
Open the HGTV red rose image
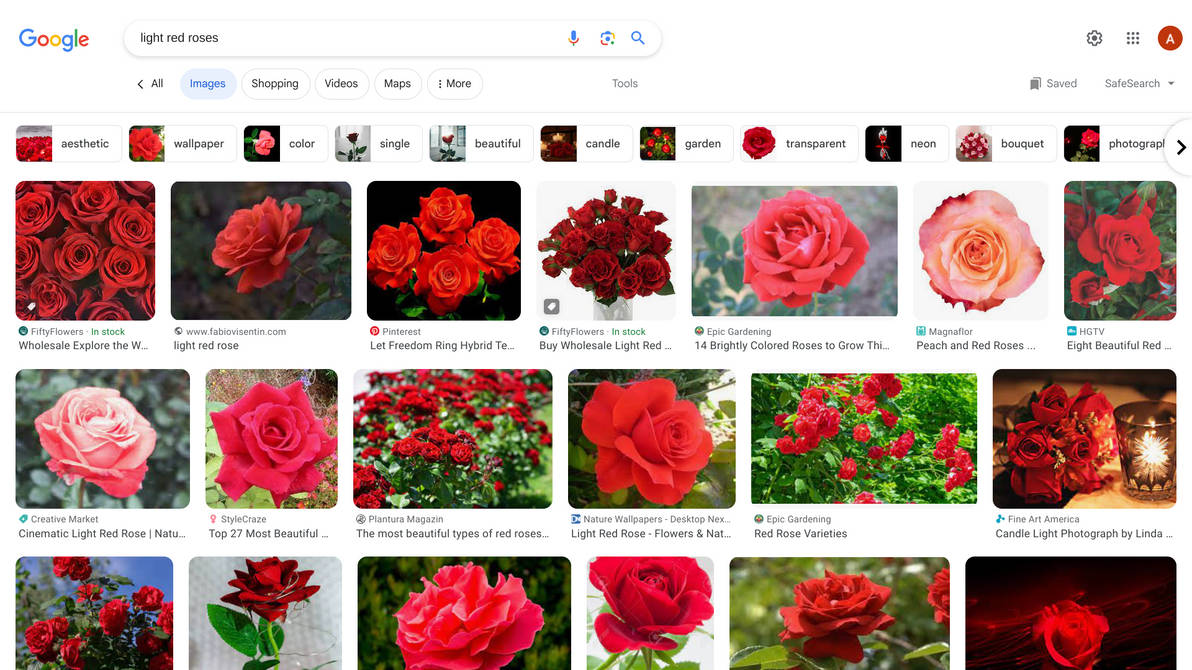point(1120,250)
